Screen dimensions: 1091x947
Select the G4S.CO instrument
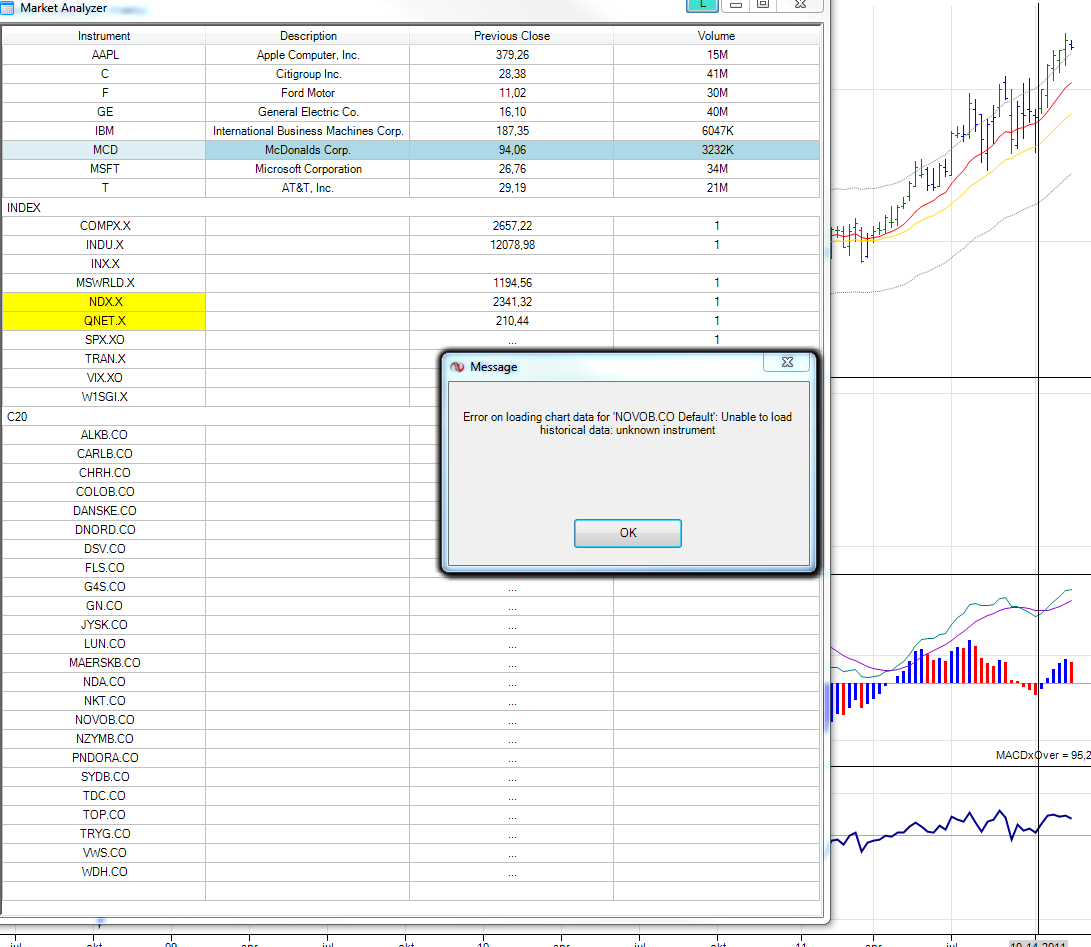coord(104,587)
